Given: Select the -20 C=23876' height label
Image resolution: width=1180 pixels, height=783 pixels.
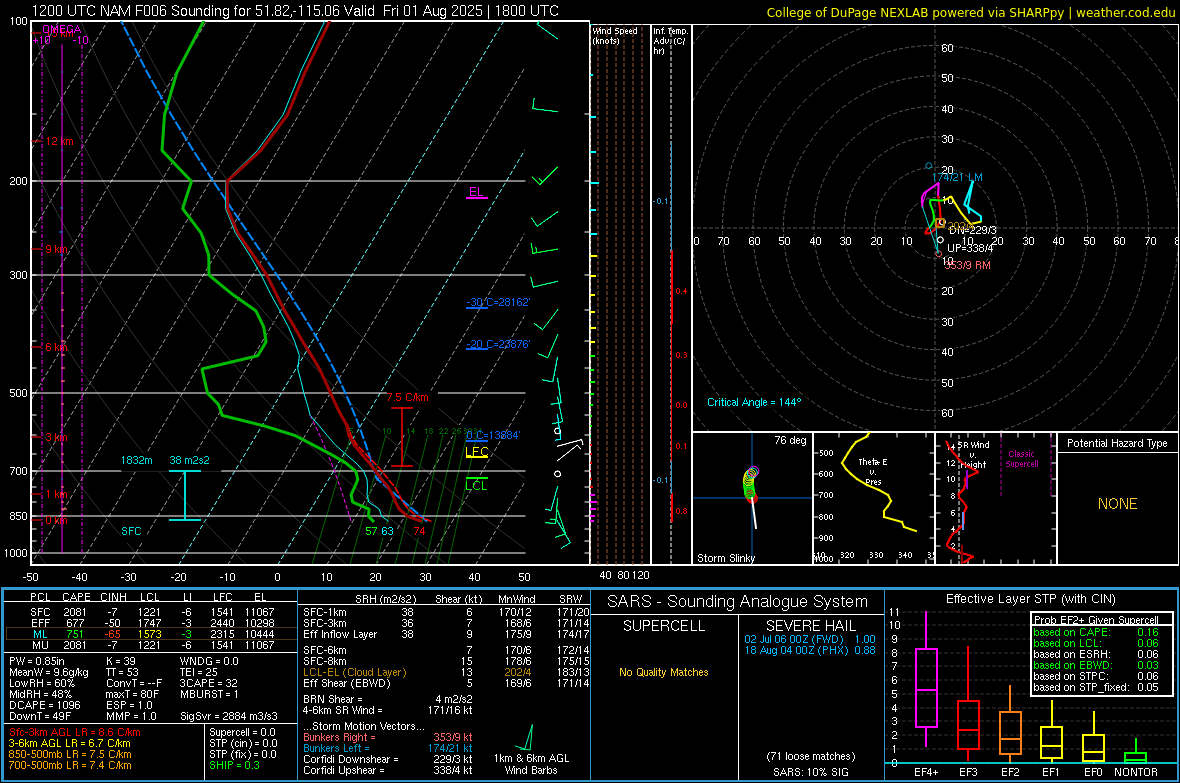Looking at the screenshot, I should pyautogui.click(x=498, y=344).
